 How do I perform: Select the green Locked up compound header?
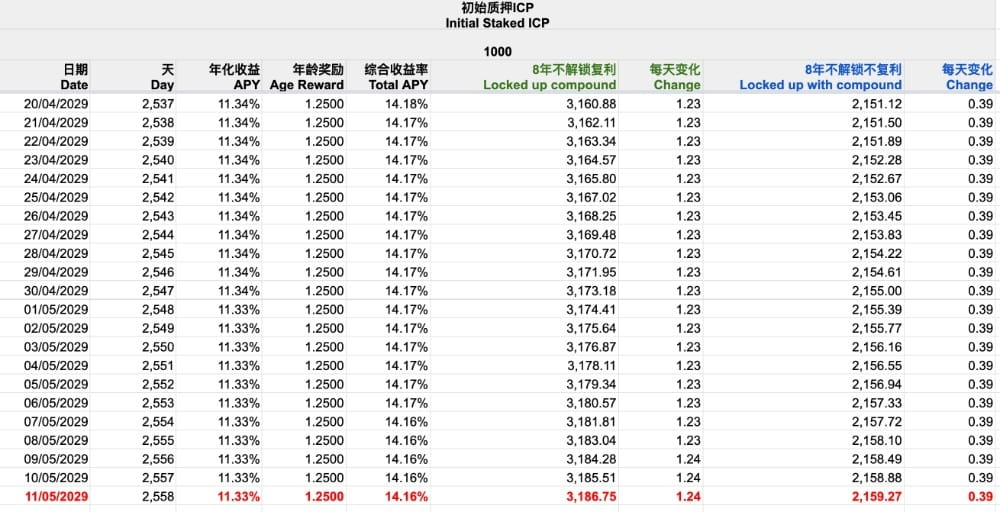(x=550, y=77)
